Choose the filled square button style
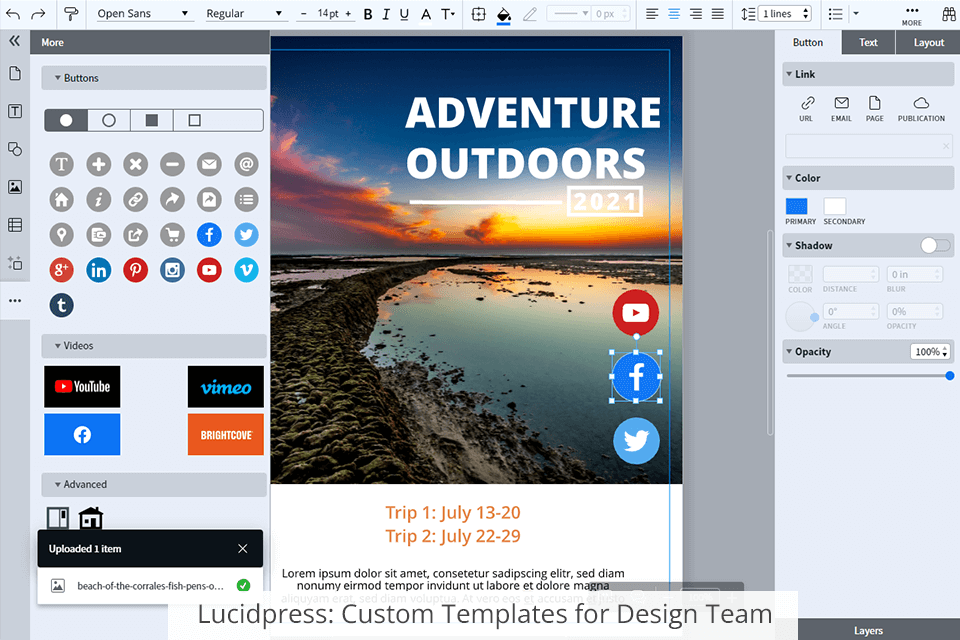 152,120
